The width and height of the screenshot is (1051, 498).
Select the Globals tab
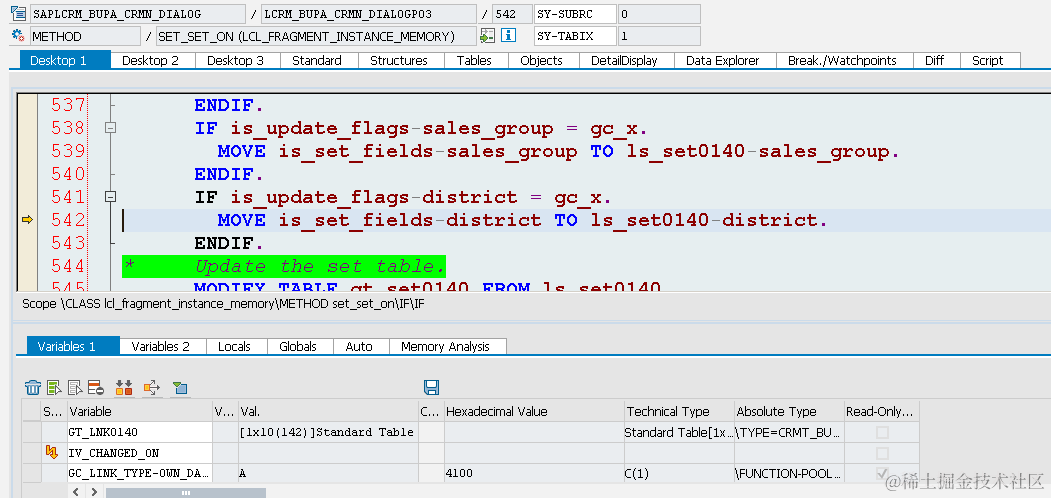pos(300,346)
